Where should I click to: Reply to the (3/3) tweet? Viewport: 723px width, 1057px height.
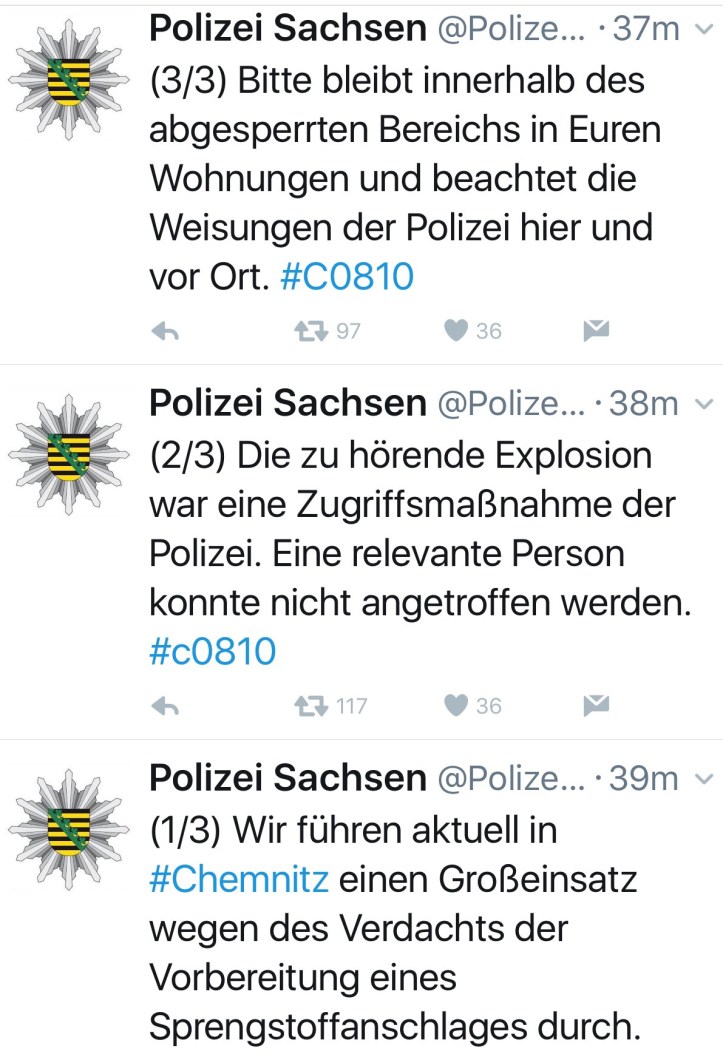(164, 330)
